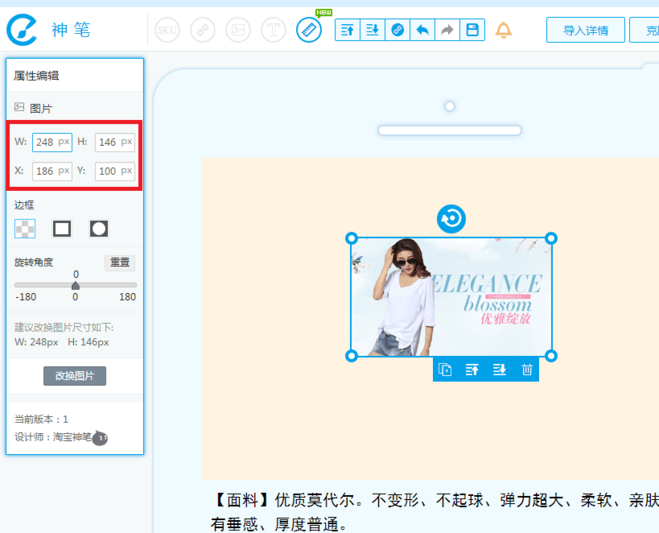Click the save disk icon
Screen dimensions: 659x533
[472, 30]
